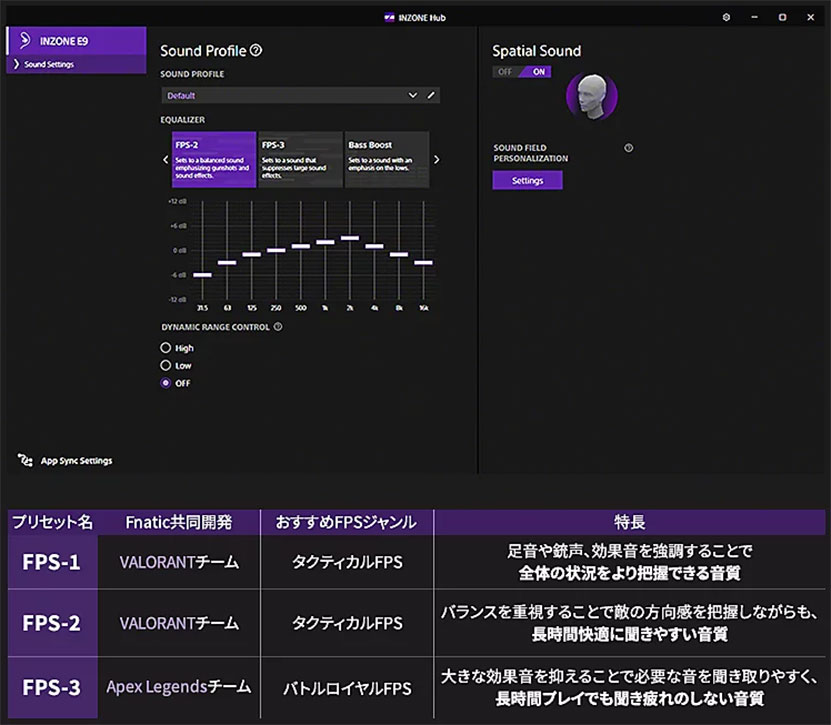The height and width of the screenshot is (725, 831).
Task: Maximize the INZONE Hub window
Action: tap(782, 17)
